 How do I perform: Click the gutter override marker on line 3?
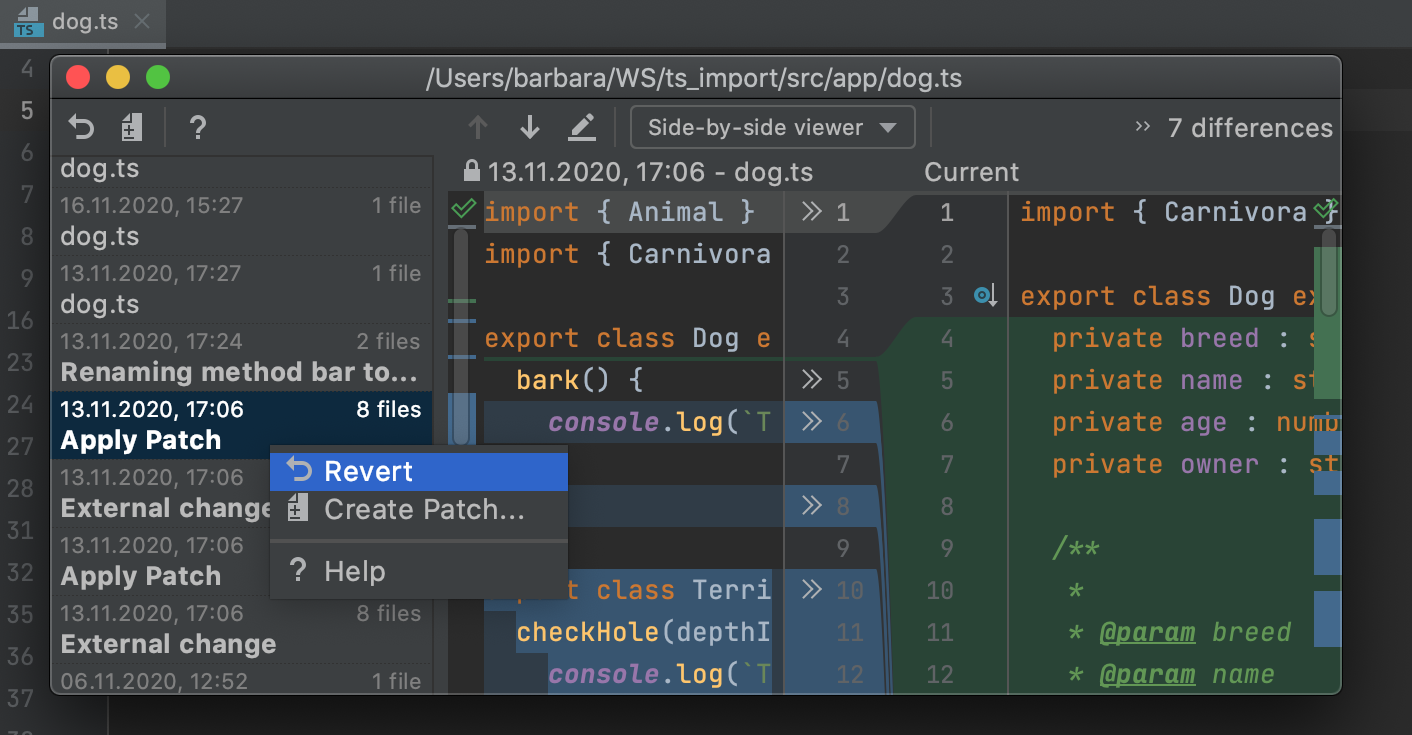click(x=985, y=296)
